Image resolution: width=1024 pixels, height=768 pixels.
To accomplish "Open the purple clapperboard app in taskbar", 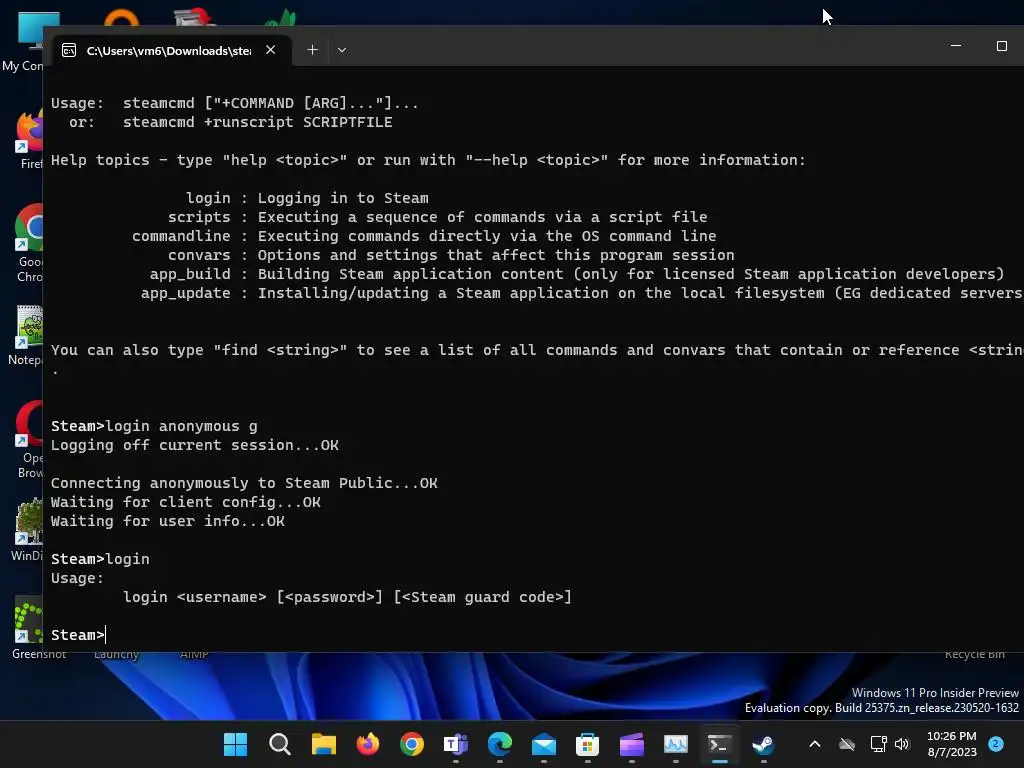I will (x=632, y=744).
